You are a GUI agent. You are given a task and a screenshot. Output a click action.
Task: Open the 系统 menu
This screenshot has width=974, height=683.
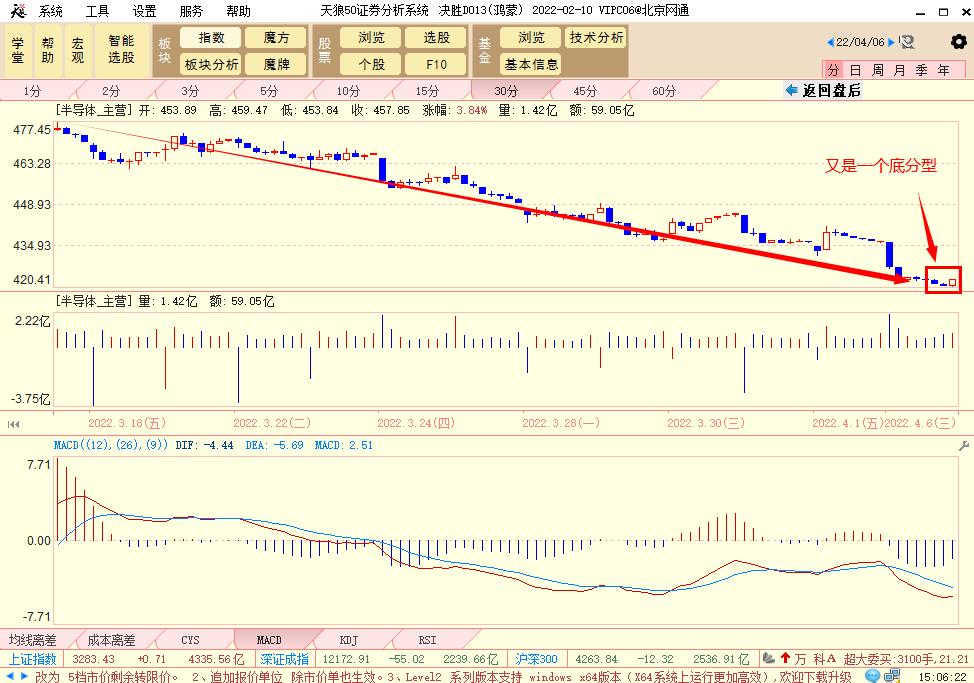[50, 11]
